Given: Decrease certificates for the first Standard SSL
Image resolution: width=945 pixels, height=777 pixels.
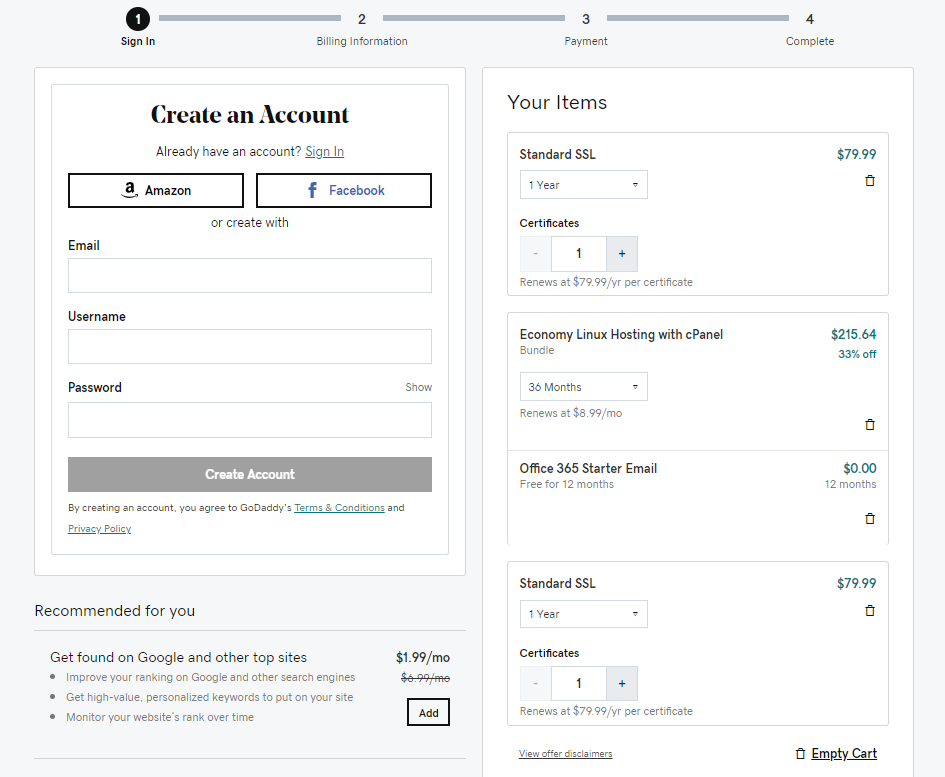Looking at the screenshot, I should coord(535,254).
